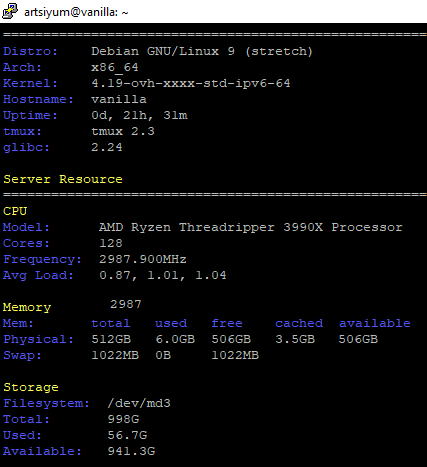427x467 pixels.
Task: Click the 'glibc:' label
Action: point(26,147)
